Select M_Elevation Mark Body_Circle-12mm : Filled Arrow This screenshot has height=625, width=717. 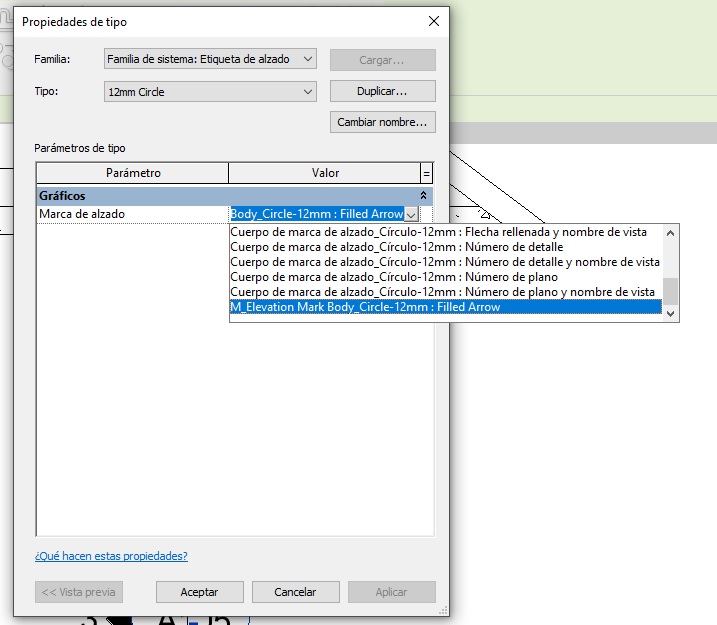[x=365, y=307]
